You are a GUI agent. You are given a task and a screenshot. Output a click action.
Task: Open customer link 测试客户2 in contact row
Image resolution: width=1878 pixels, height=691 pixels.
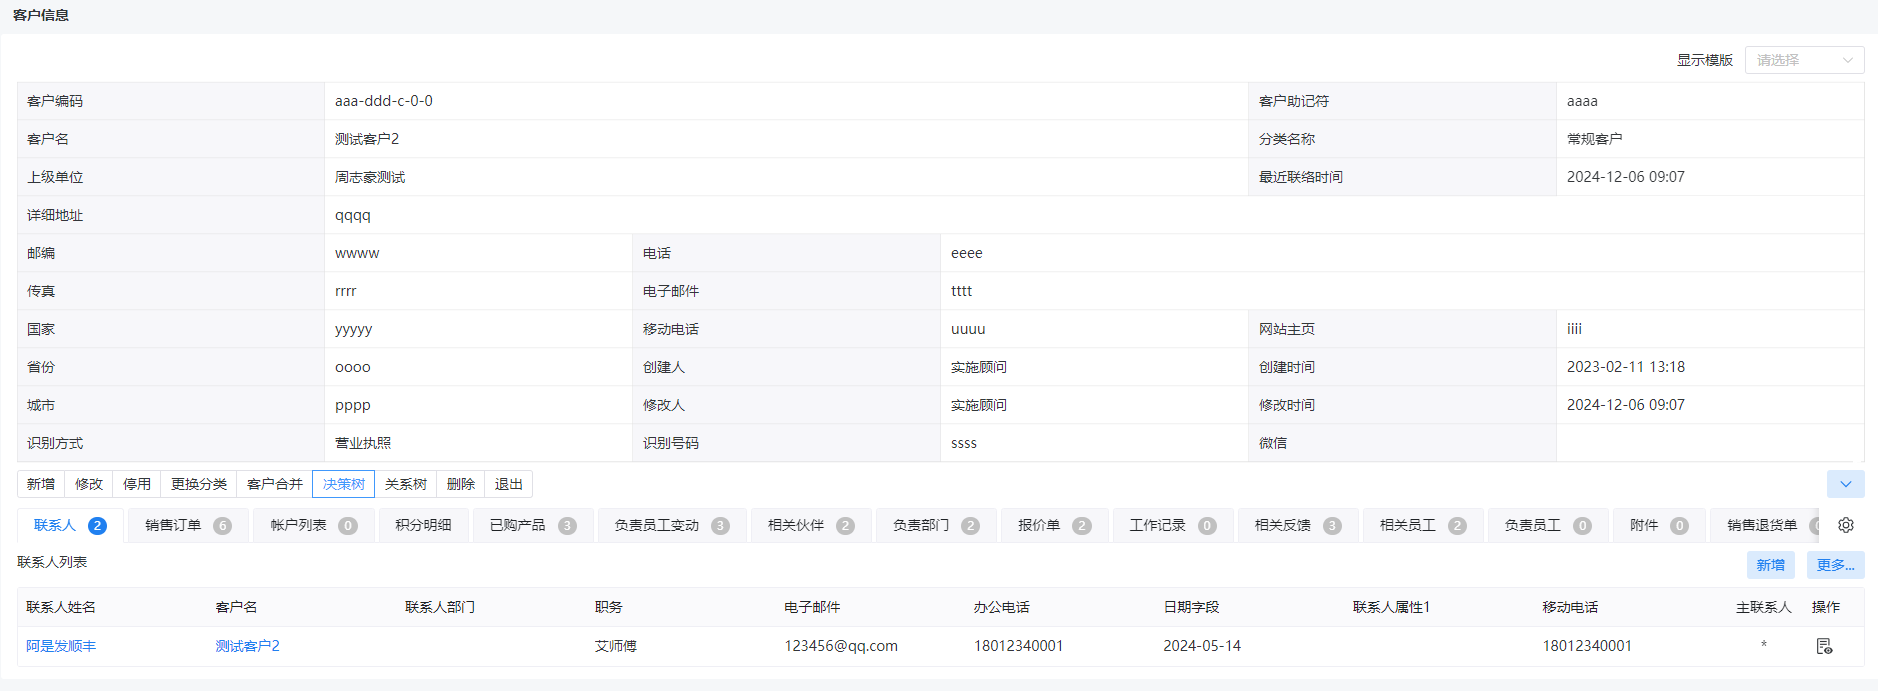pyautogui.click(x=247, y=646)
